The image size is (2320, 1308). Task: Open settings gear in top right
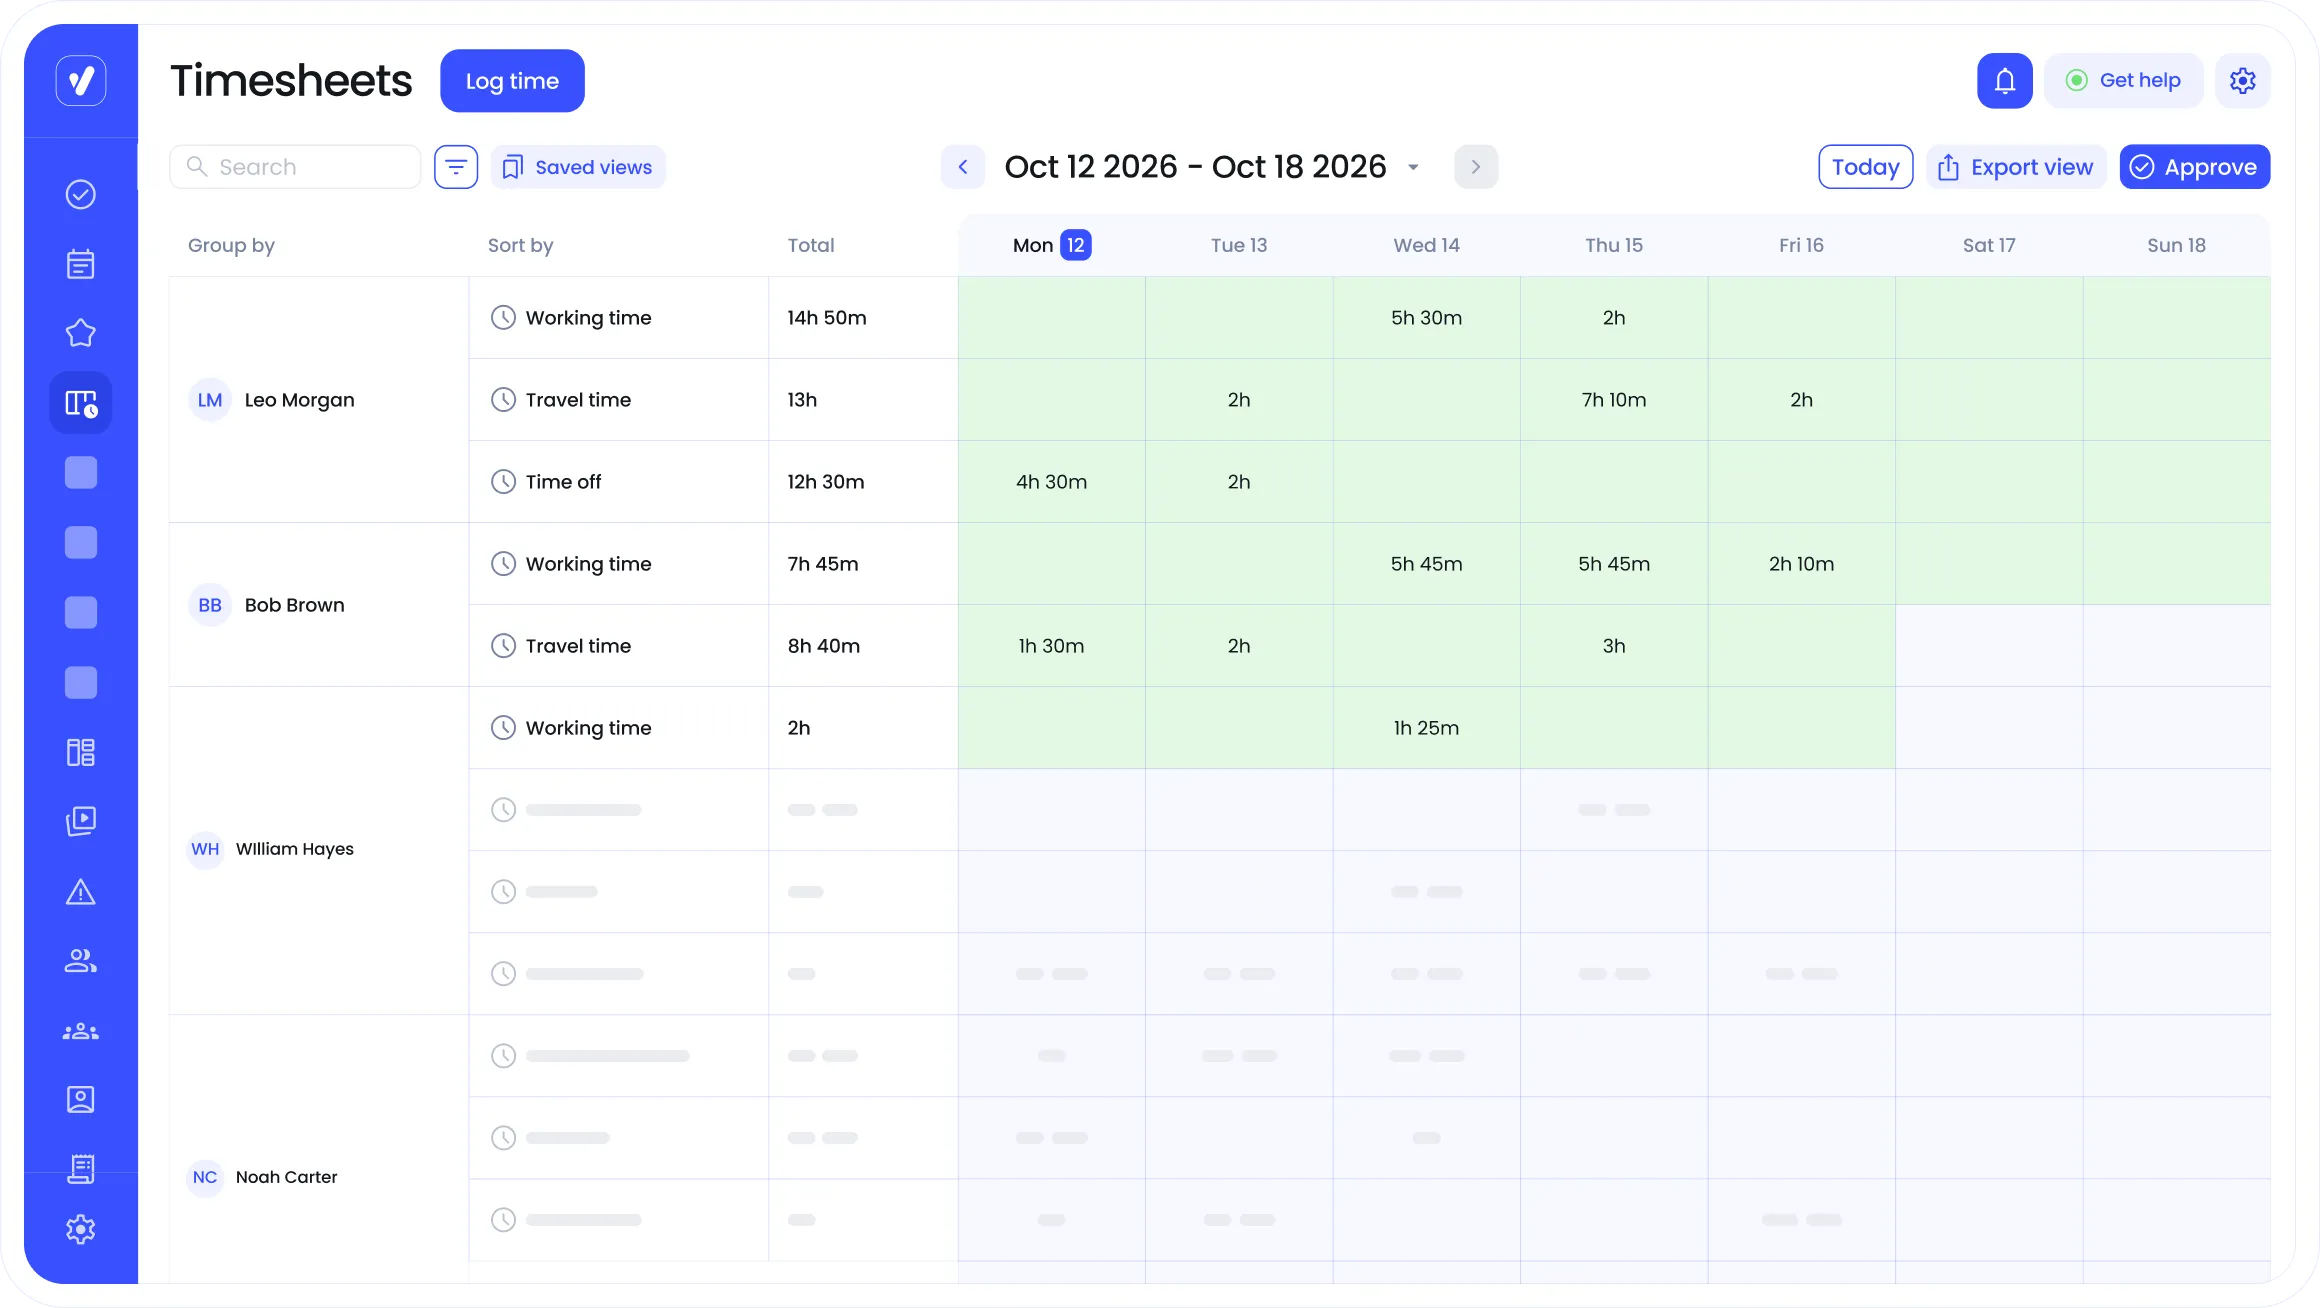pyautogui.click(x=2242, y=81)
